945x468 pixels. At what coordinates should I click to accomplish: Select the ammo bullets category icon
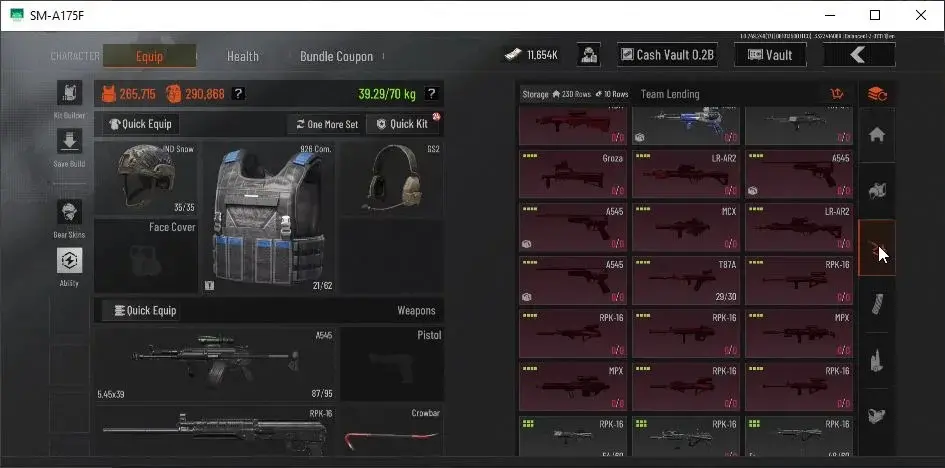click(x=877, y=360)
